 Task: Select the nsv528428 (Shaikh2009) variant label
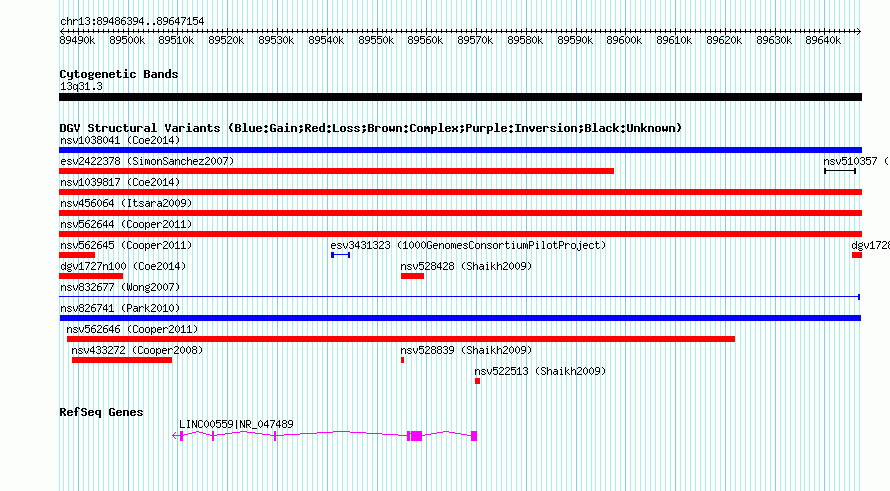click(466, 266)
